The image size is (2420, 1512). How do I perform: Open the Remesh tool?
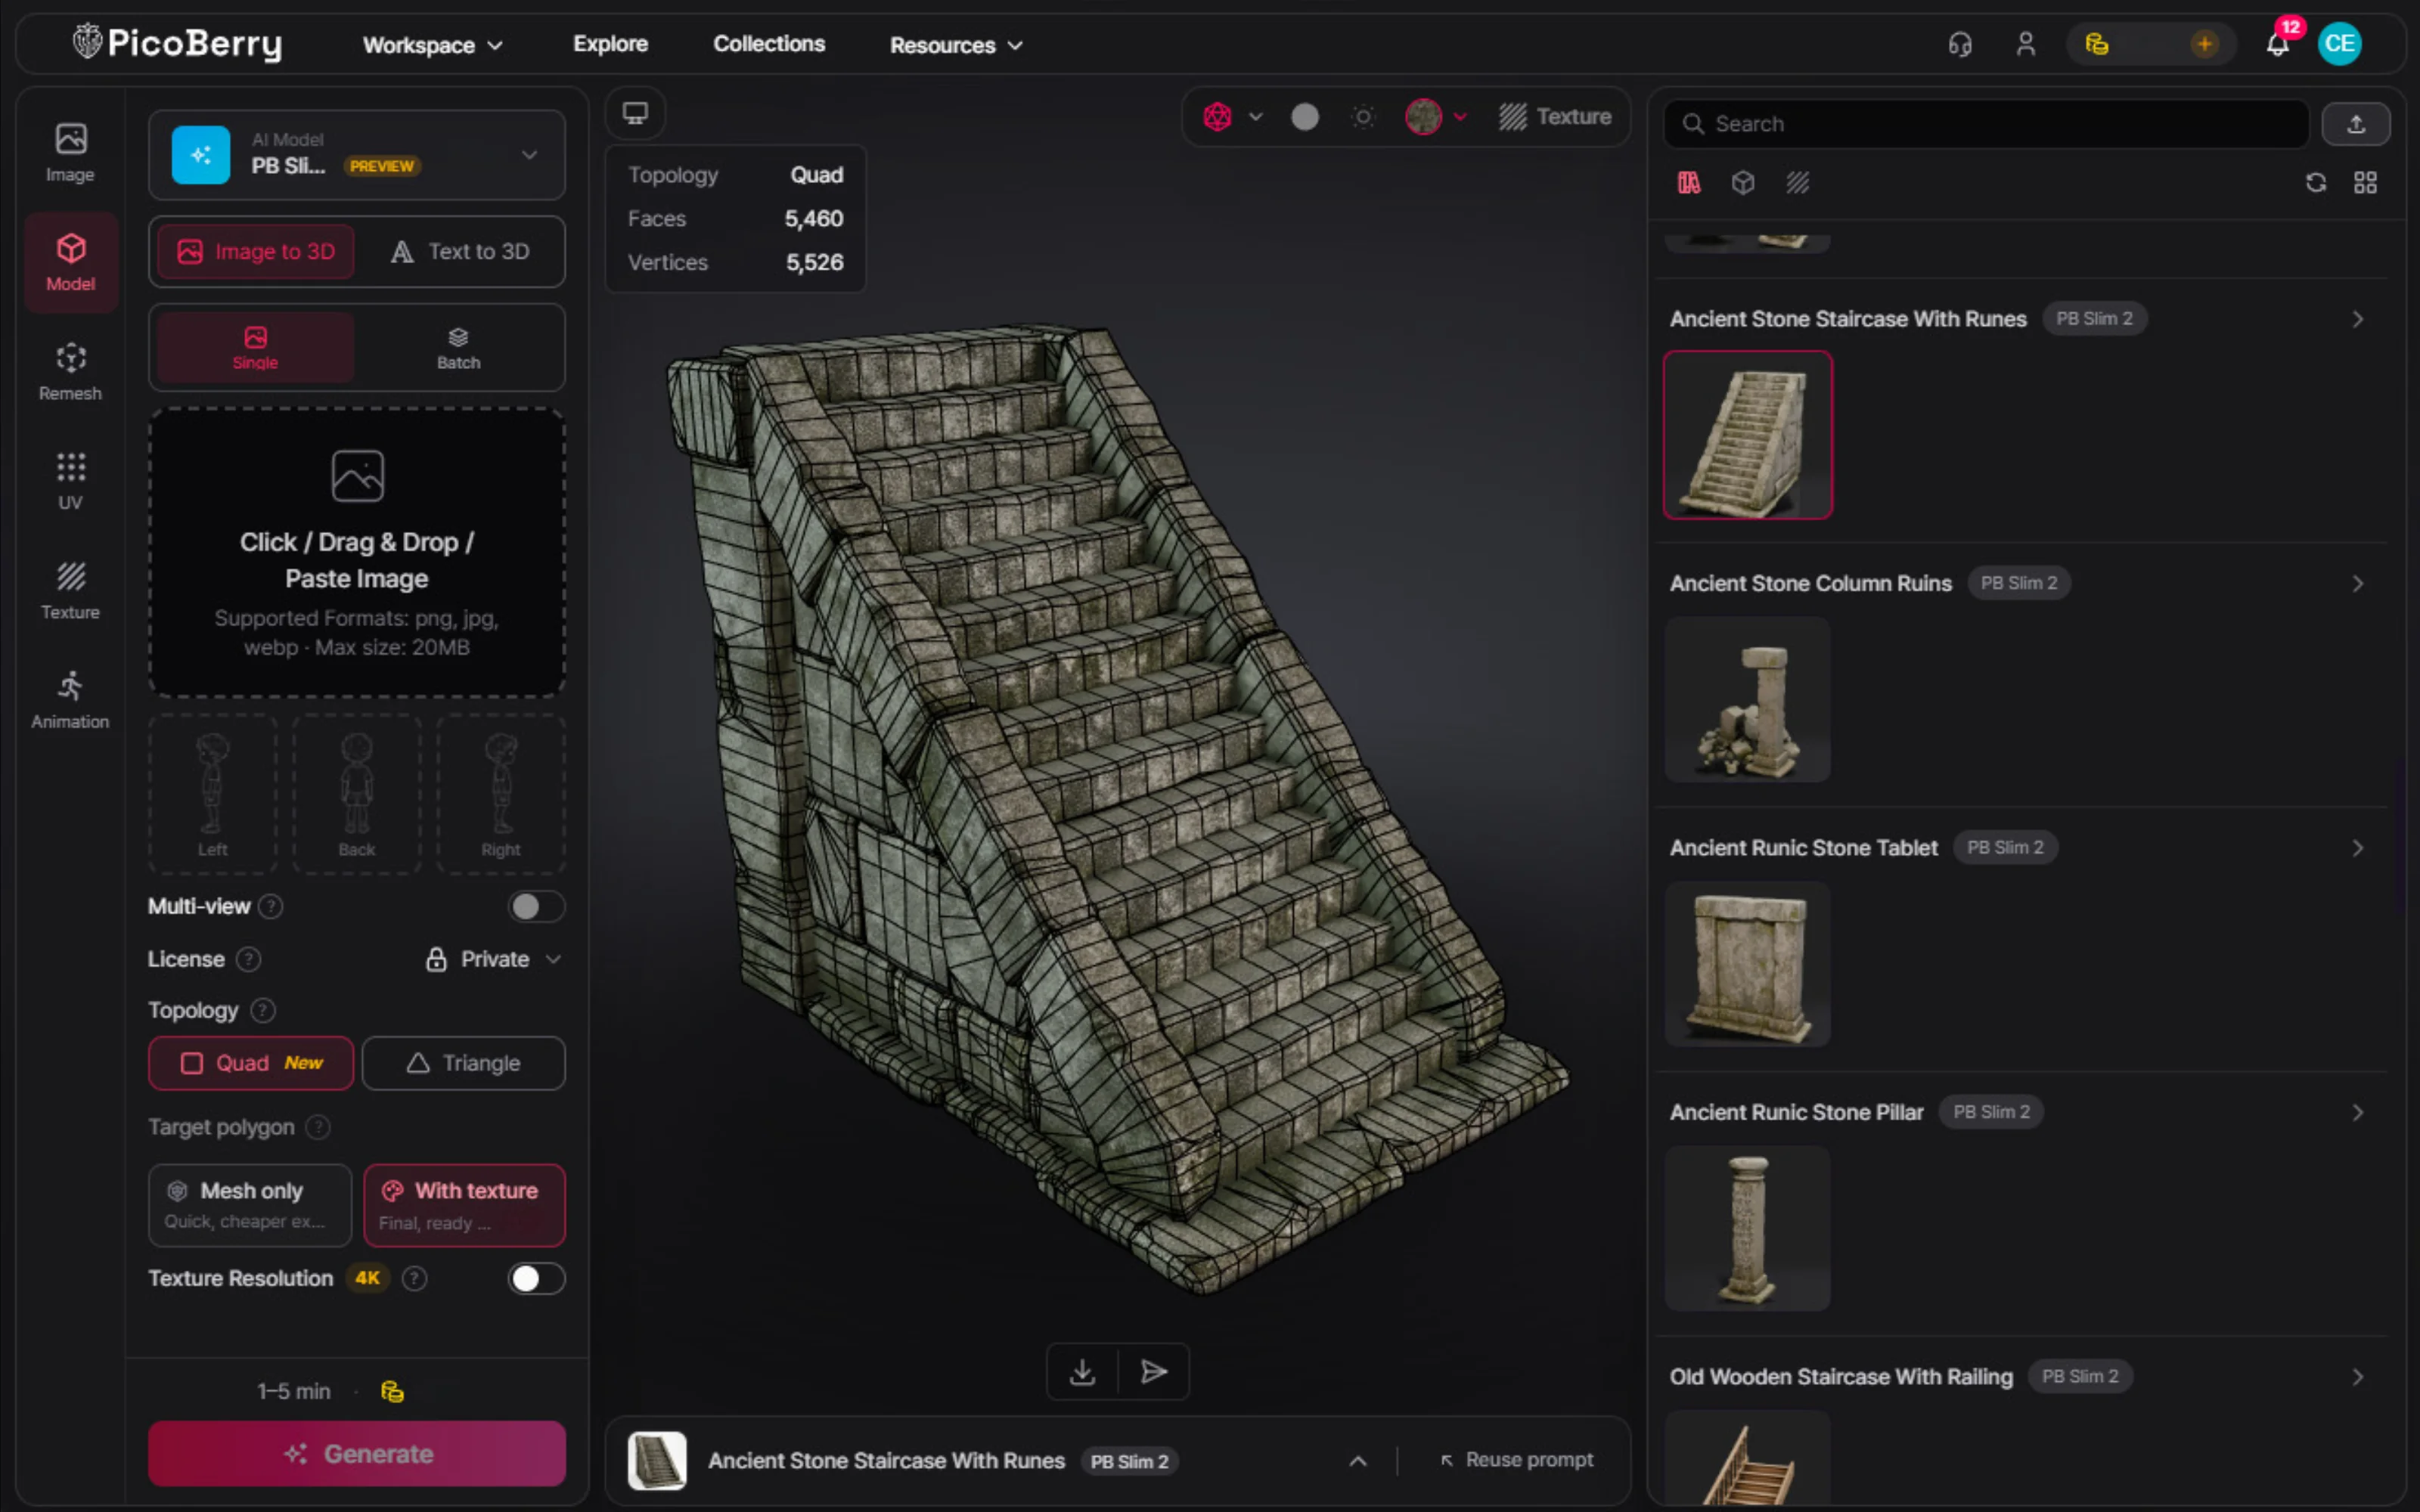coord(70,372)
